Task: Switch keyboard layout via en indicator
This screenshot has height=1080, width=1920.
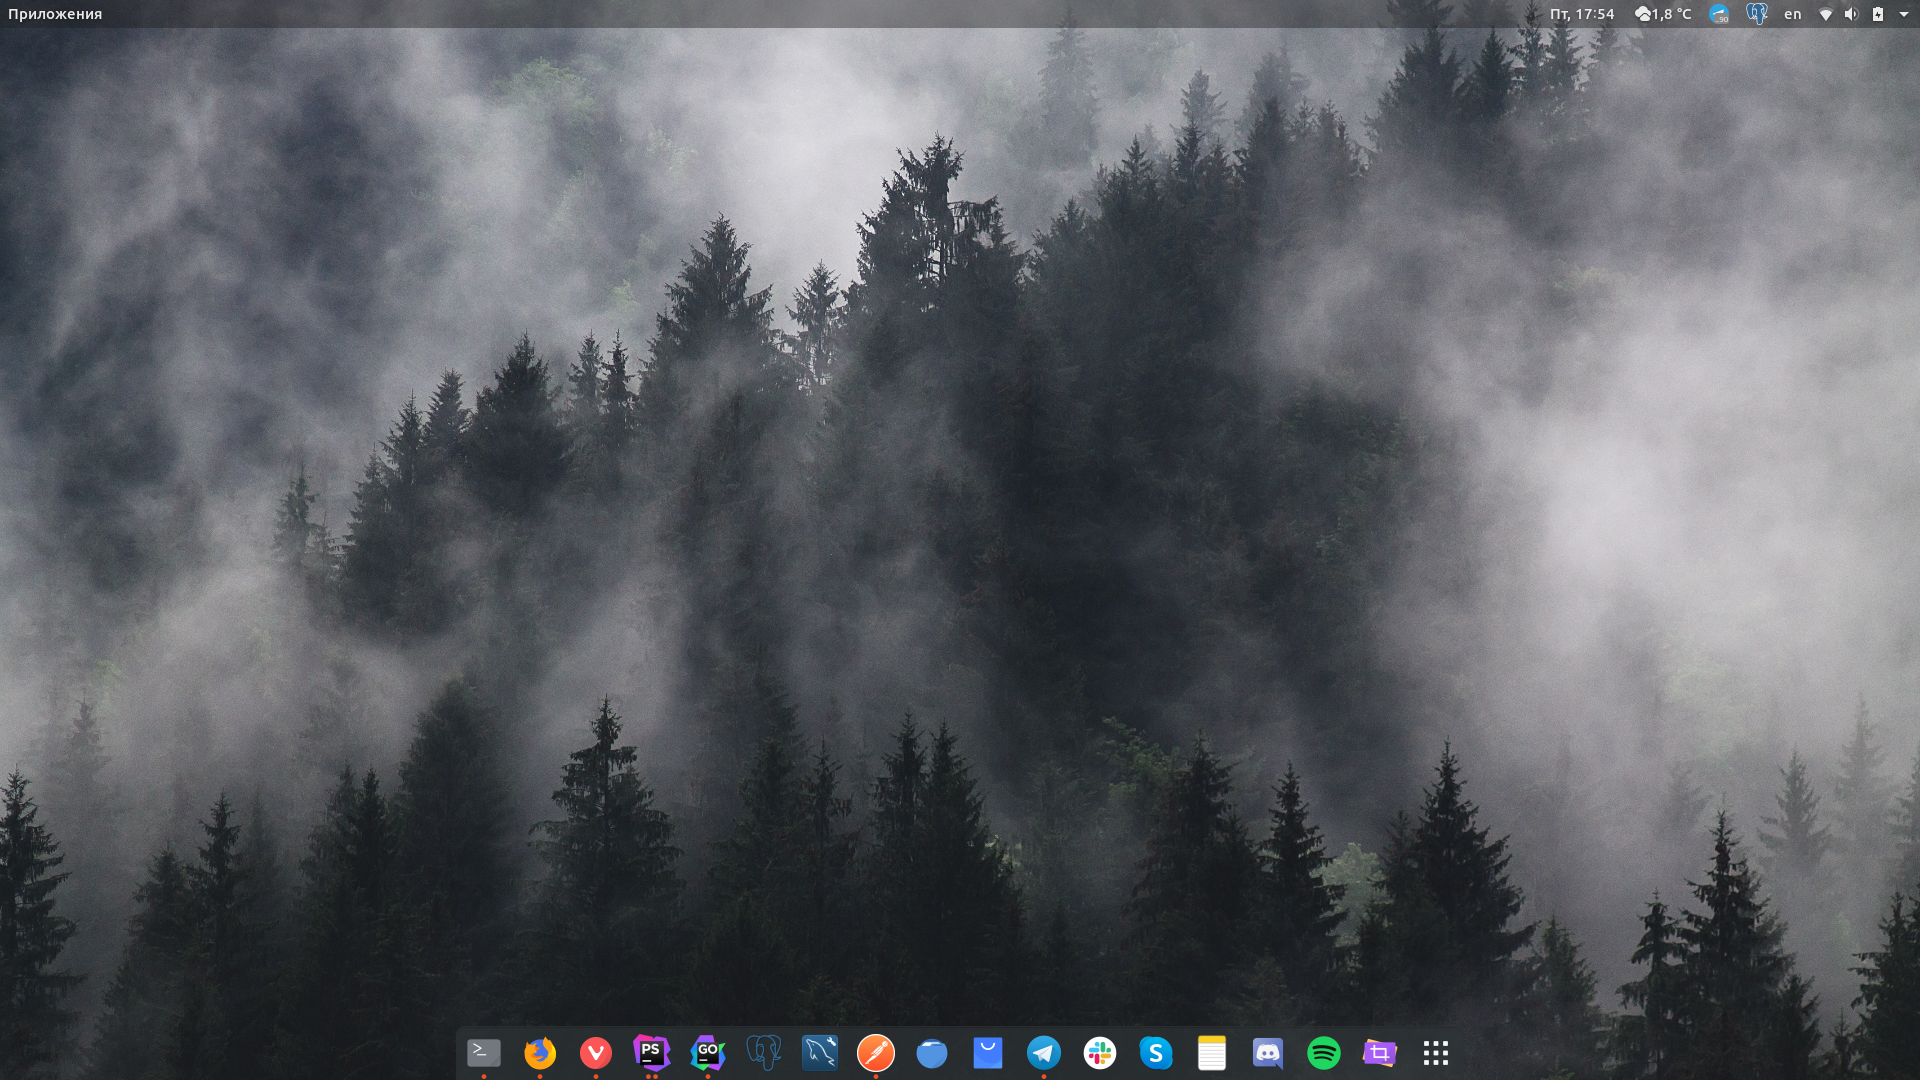Action: click(x=1793, y=14)
